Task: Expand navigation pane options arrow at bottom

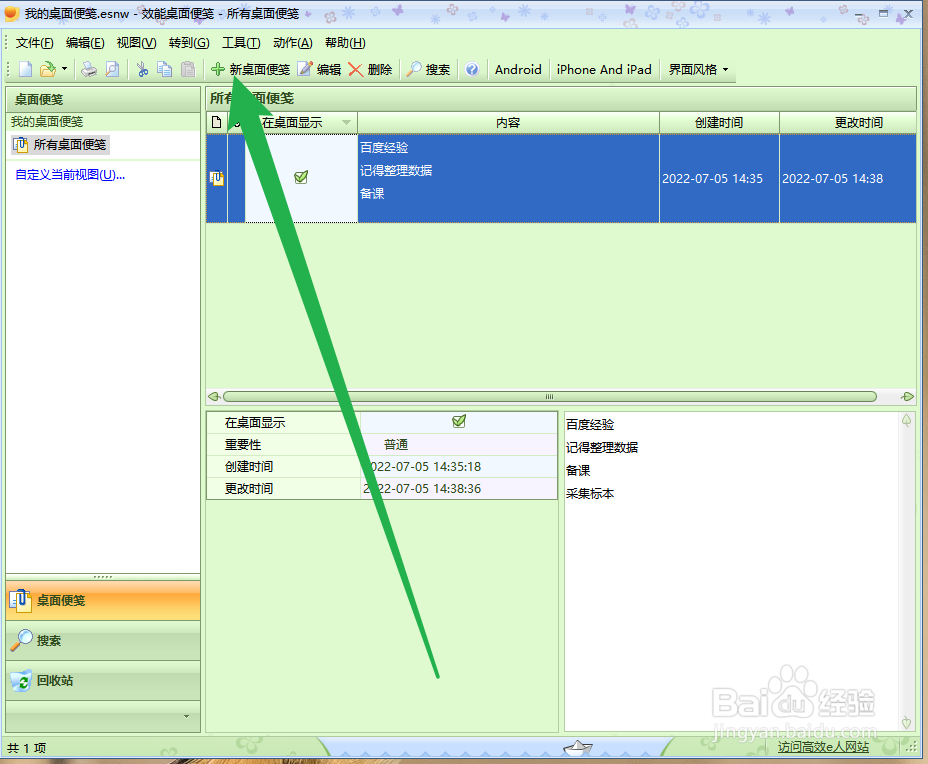Action: (x=186, y=716)
